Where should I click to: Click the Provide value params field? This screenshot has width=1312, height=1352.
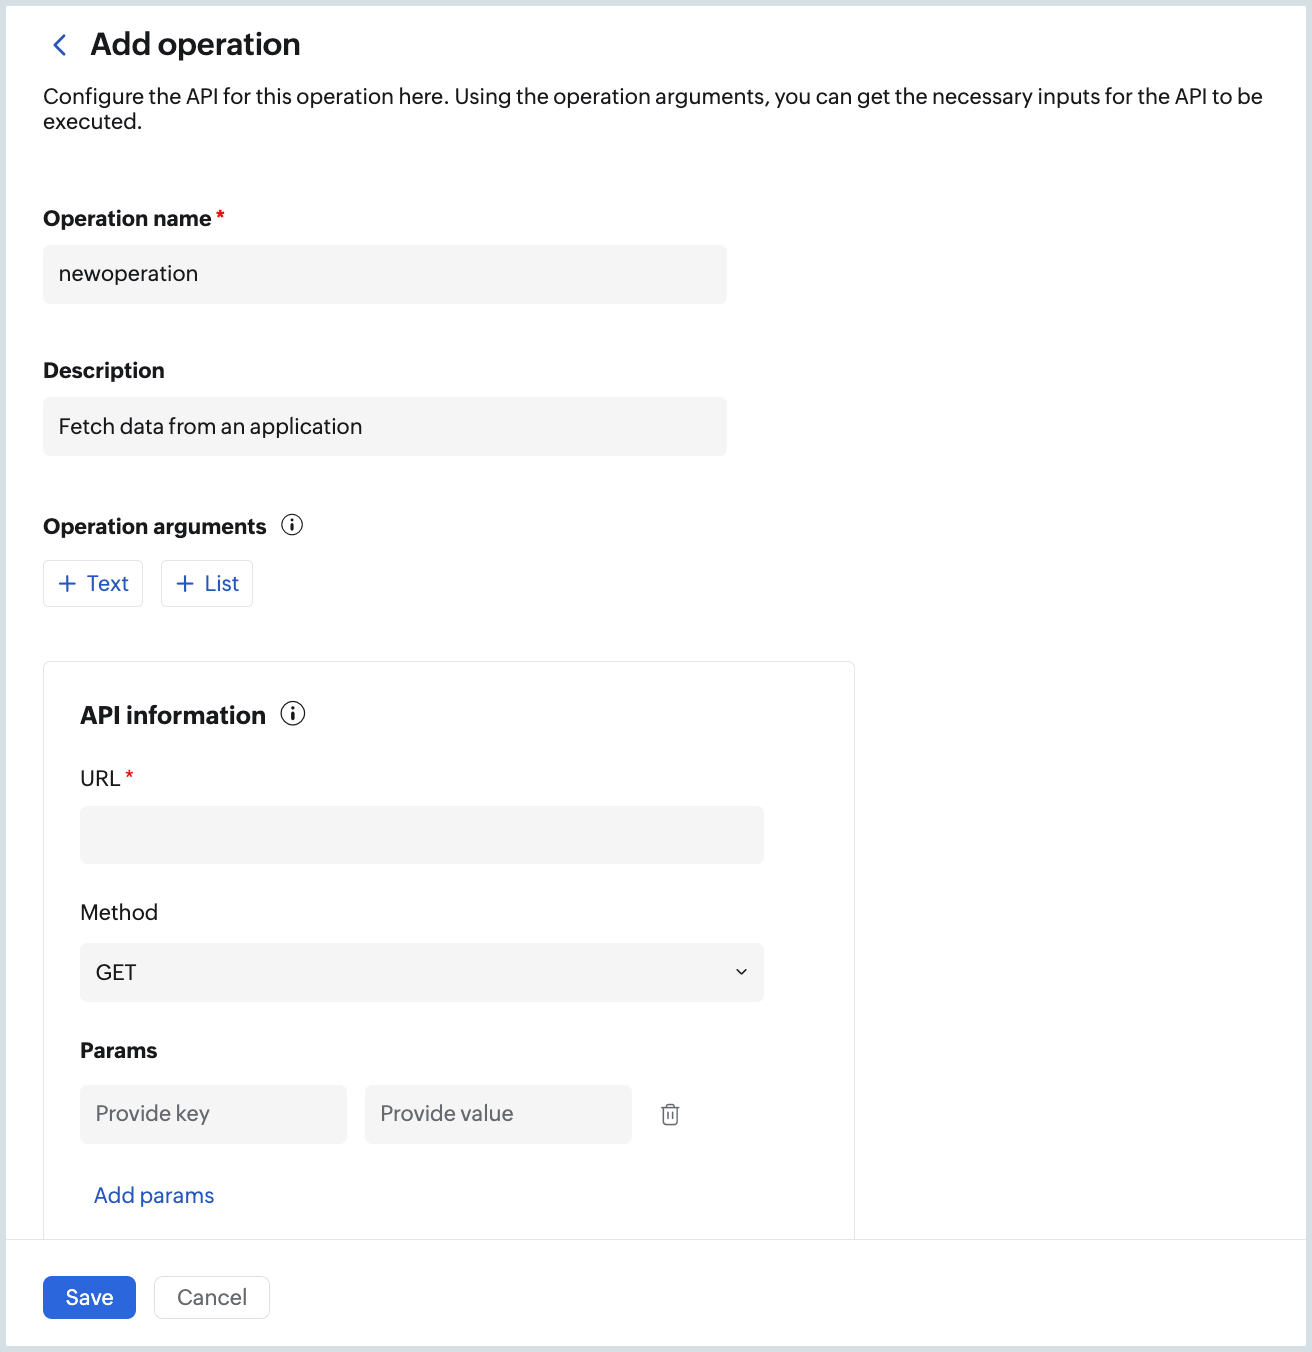point(498,1114)
